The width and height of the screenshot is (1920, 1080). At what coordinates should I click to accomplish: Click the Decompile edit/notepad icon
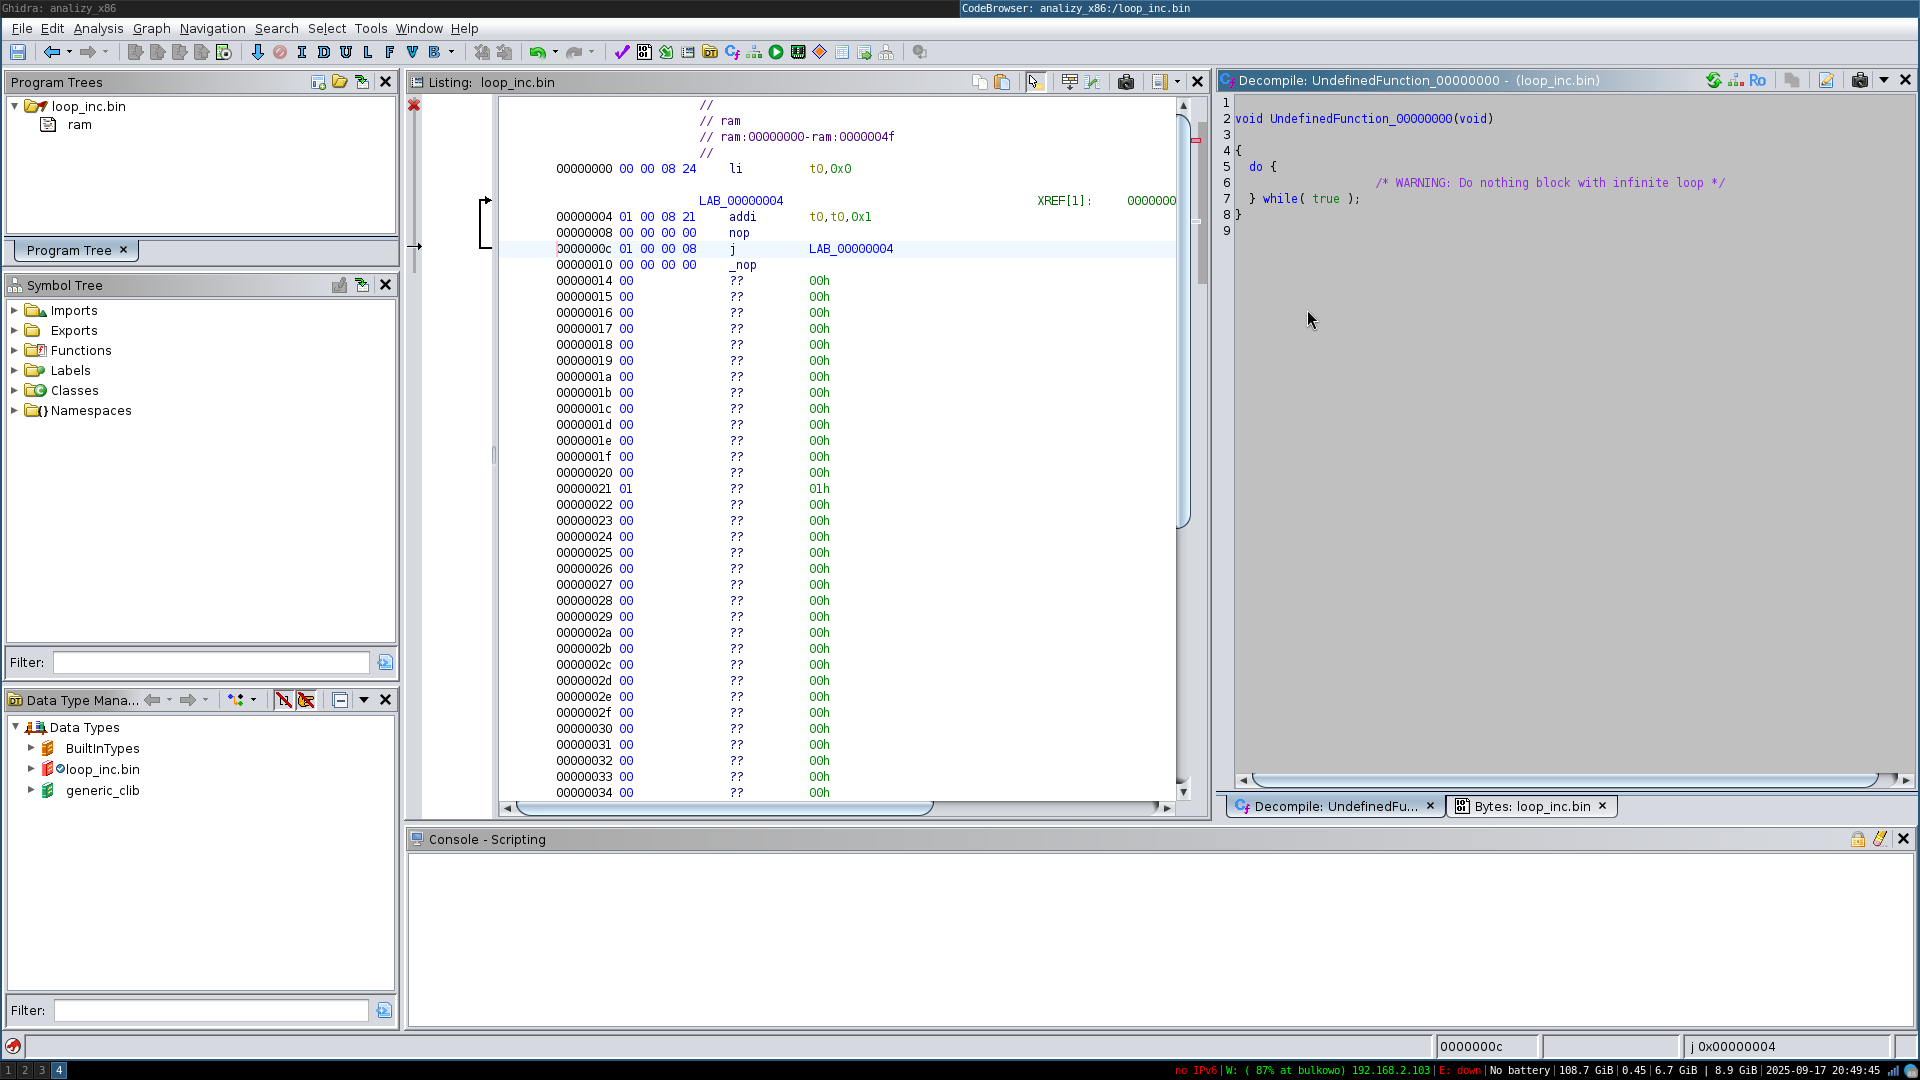[x=1826, y=80]
